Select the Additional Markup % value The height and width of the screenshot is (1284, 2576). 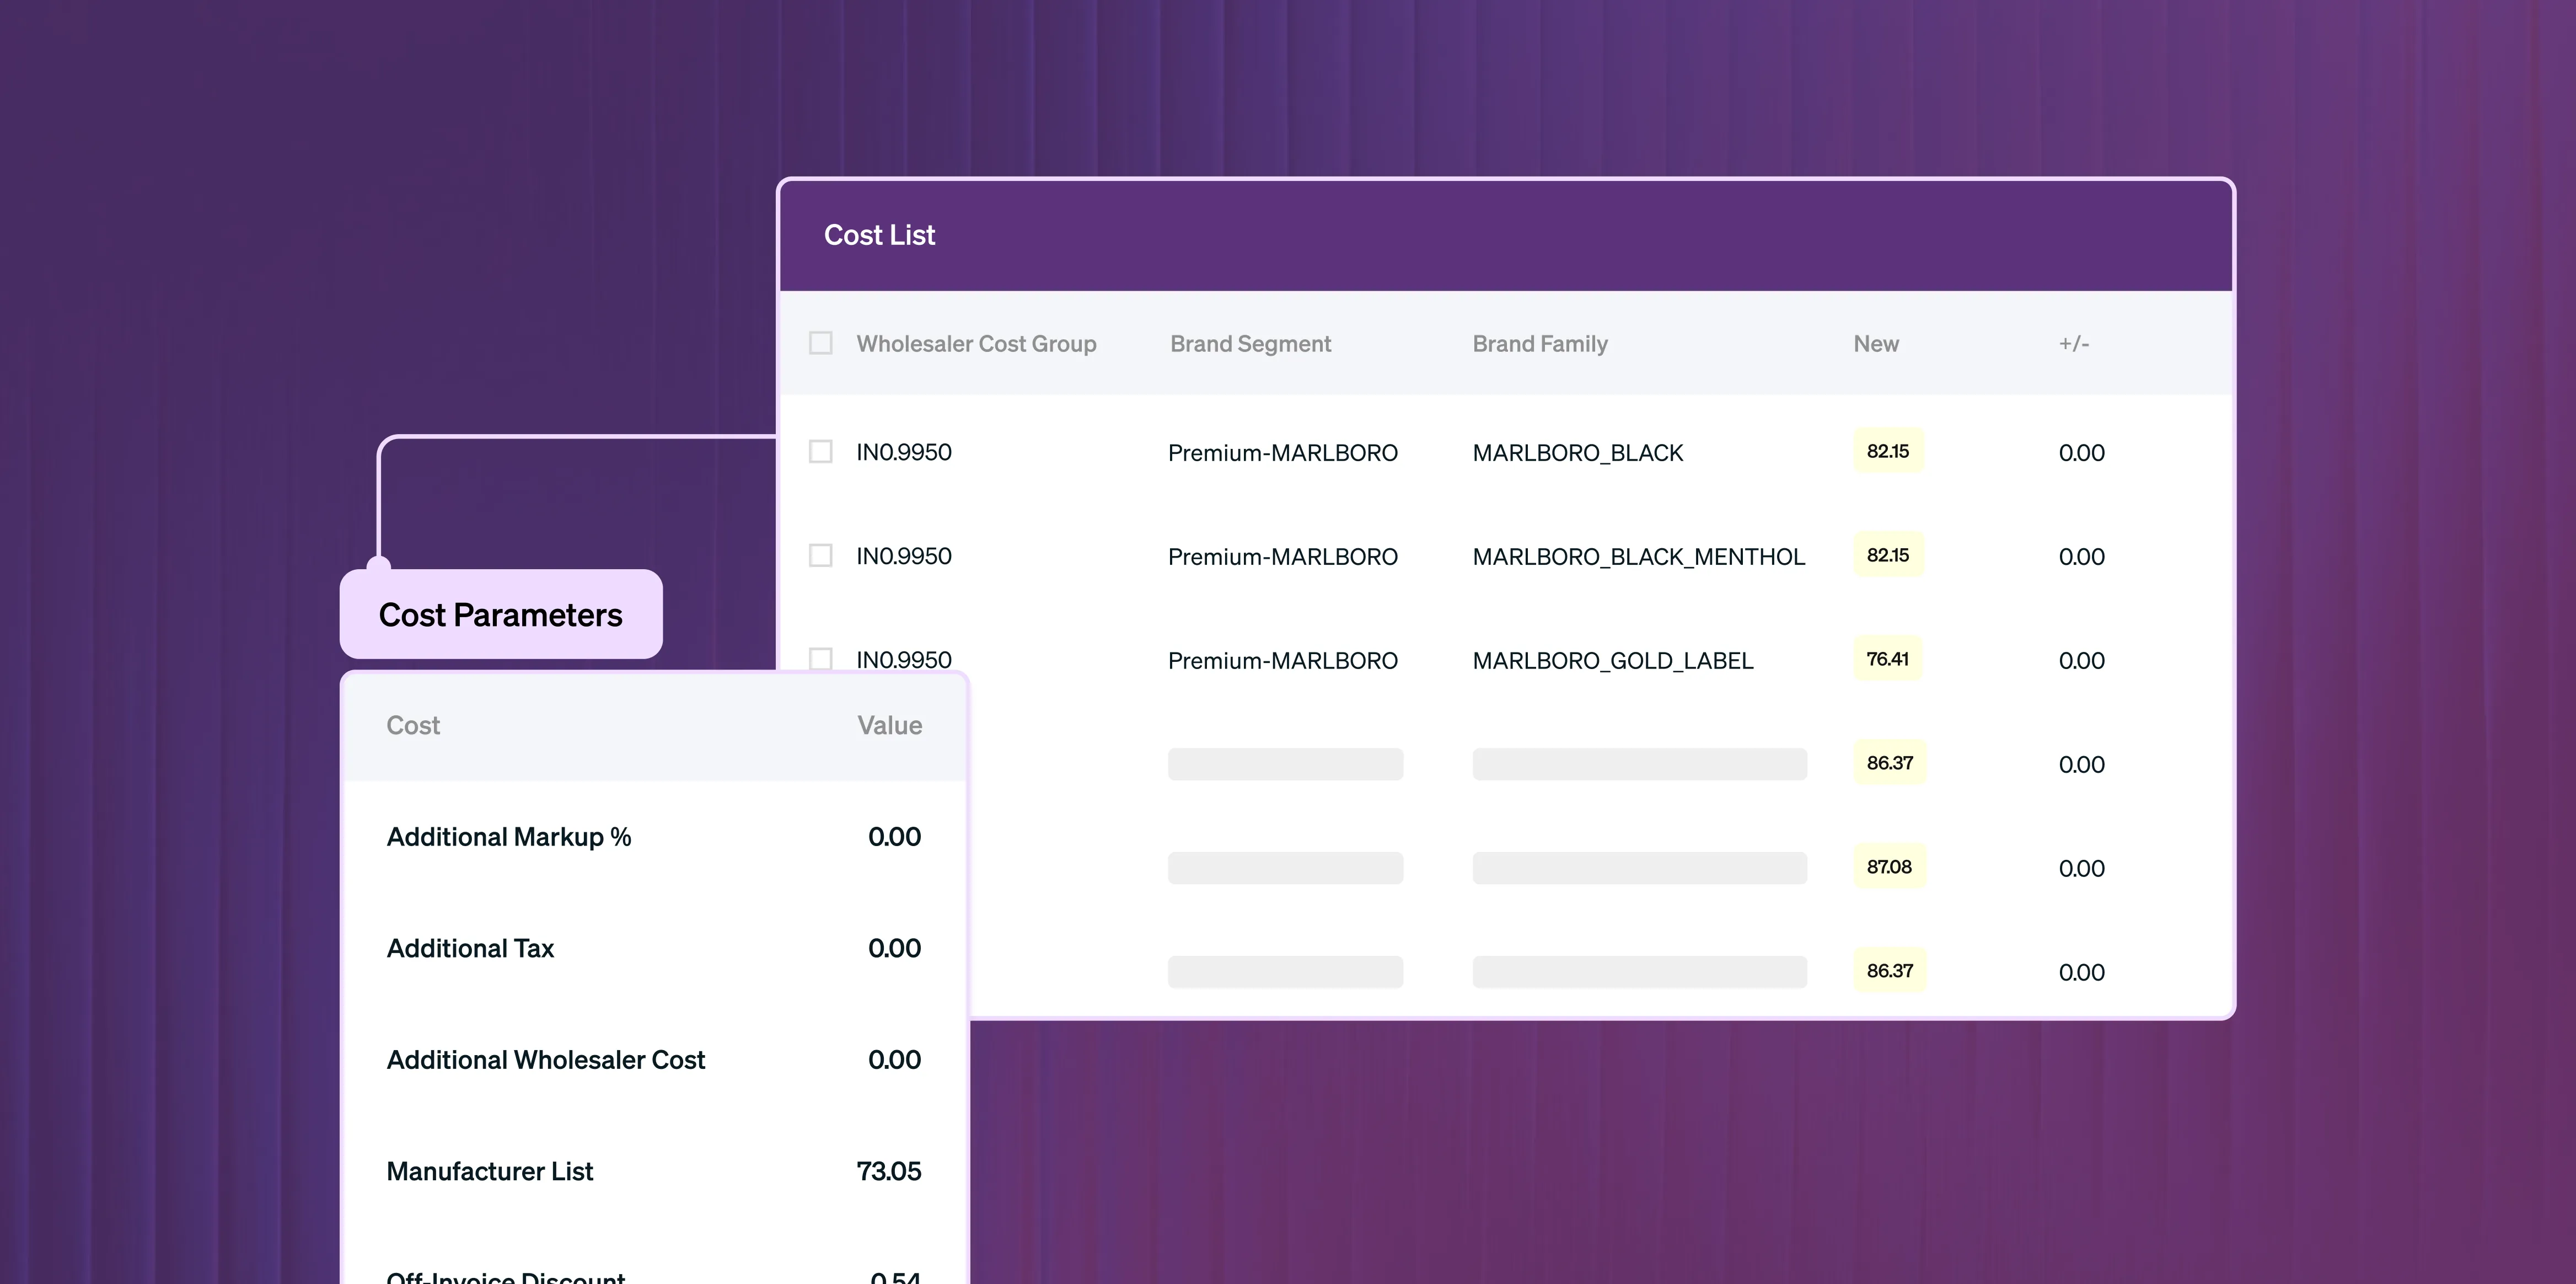[x=893, y=837]
